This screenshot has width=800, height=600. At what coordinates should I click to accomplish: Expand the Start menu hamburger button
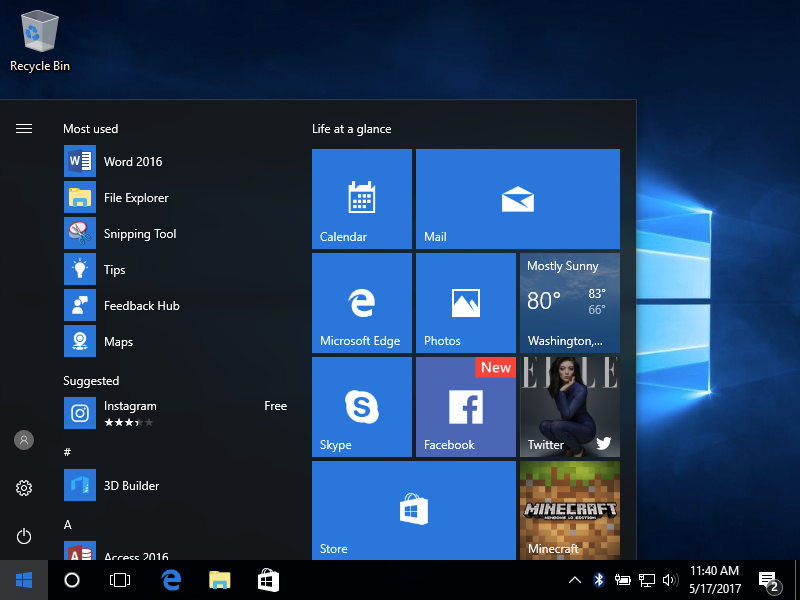pyautogui.click(x=24, y=128)
